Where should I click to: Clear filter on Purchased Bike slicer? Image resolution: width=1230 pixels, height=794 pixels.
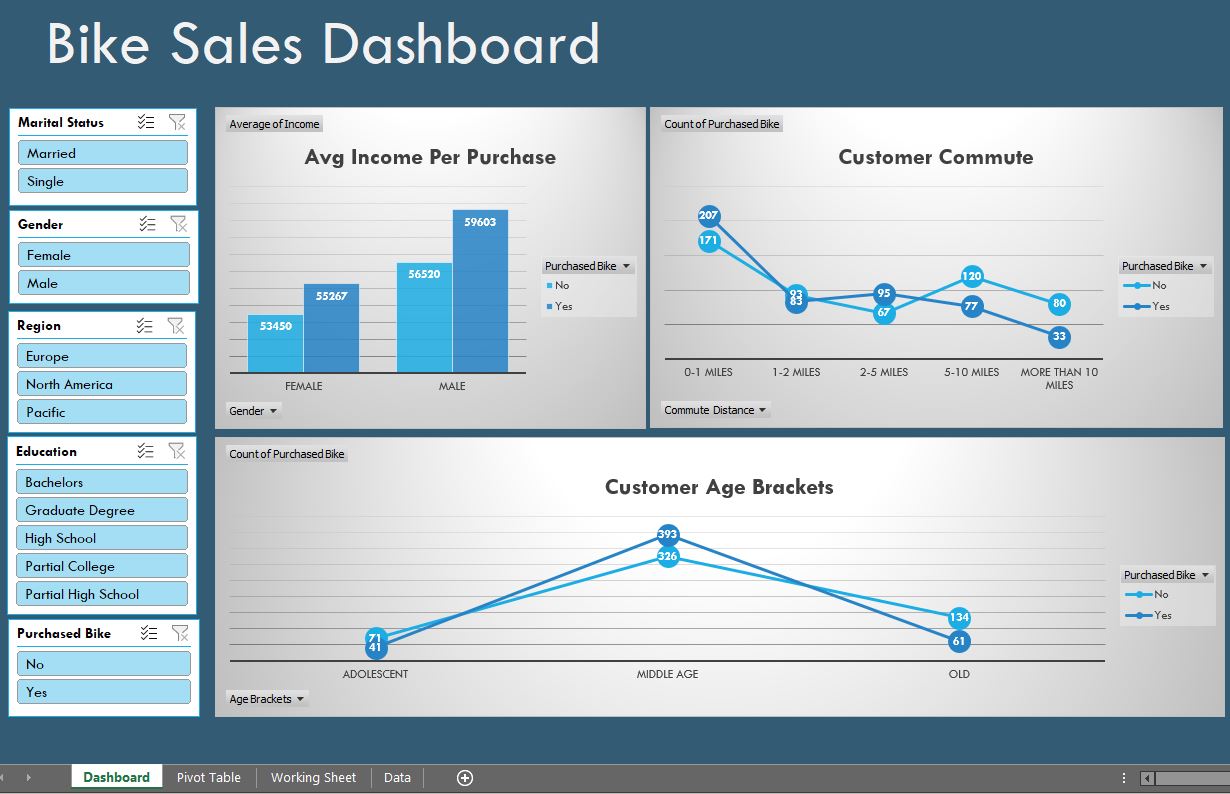coord(180,633)
